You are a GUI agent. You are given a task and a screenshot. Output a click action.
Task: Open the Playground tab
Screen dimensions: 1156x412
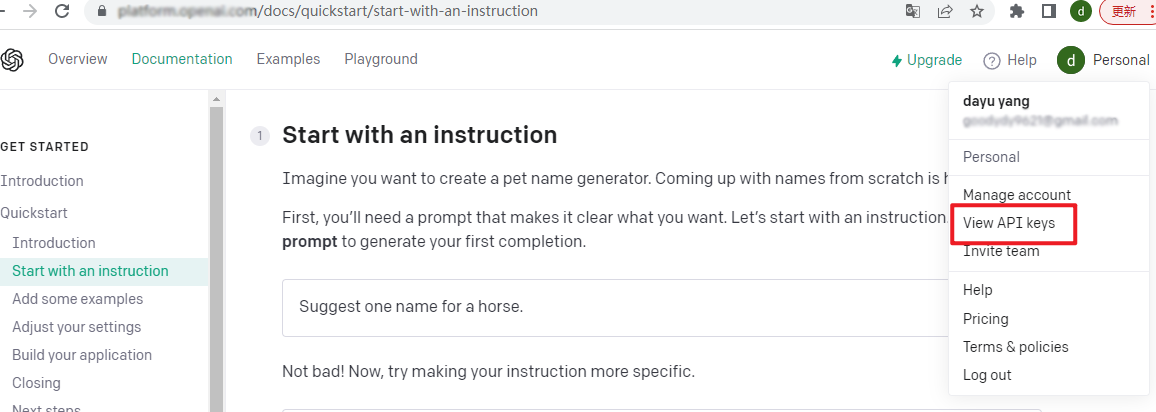380,59
